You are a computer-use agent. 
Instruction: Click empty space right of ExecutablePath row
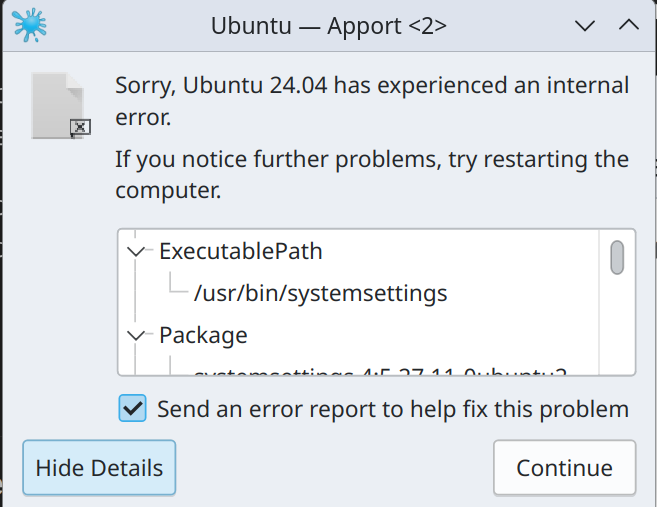click(460, 251)
